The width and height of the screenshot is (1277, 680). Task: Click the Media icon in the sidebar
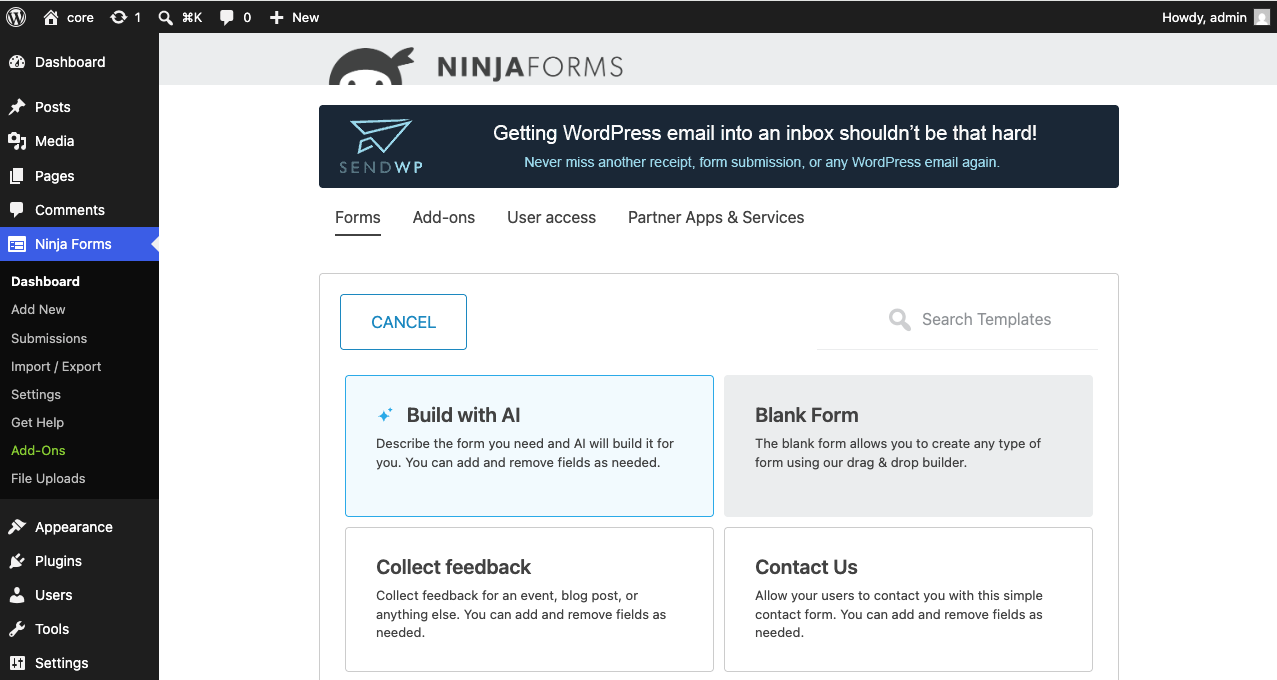(x=17, y=141)
